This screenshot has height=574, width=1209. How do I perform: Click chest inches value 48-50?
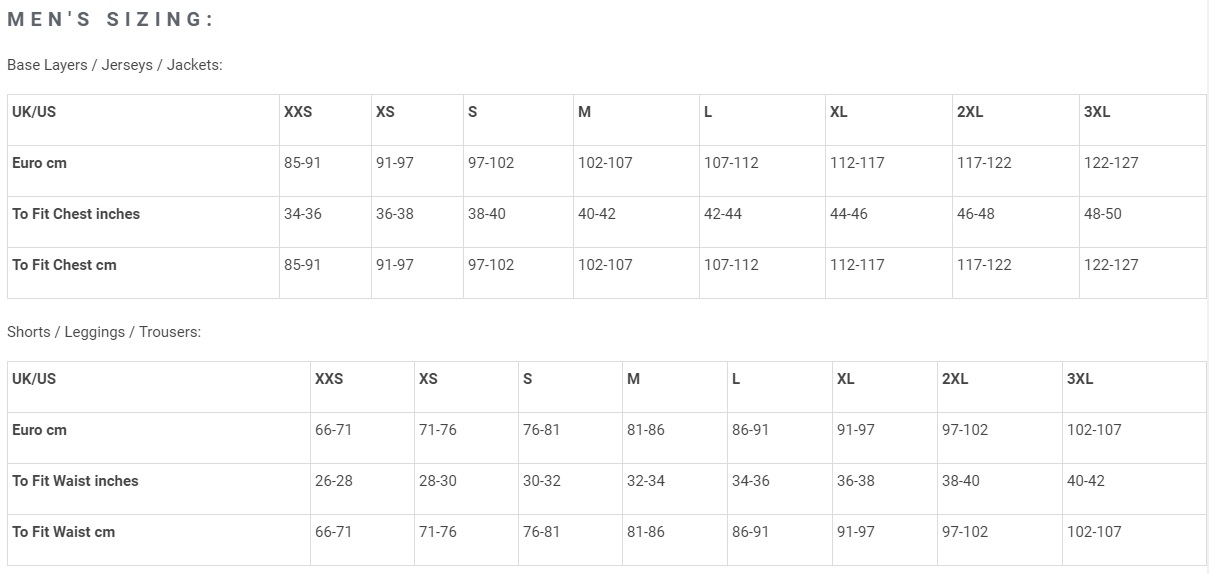pyautogui.click(x=1103, y=214)
